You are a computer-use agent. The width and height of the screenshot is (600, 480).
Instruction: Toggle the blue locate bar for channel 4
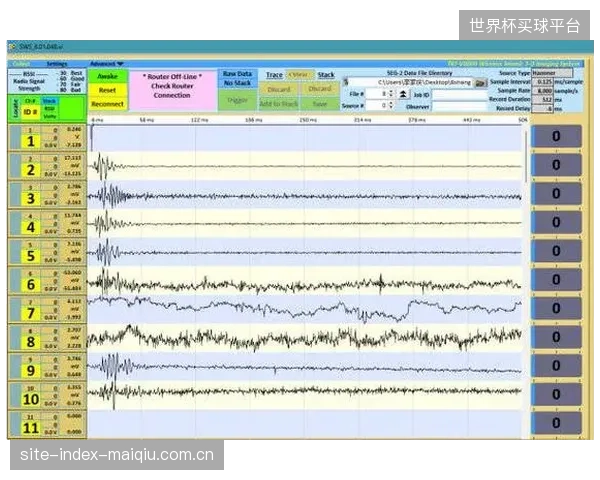[x=15, y=224]
